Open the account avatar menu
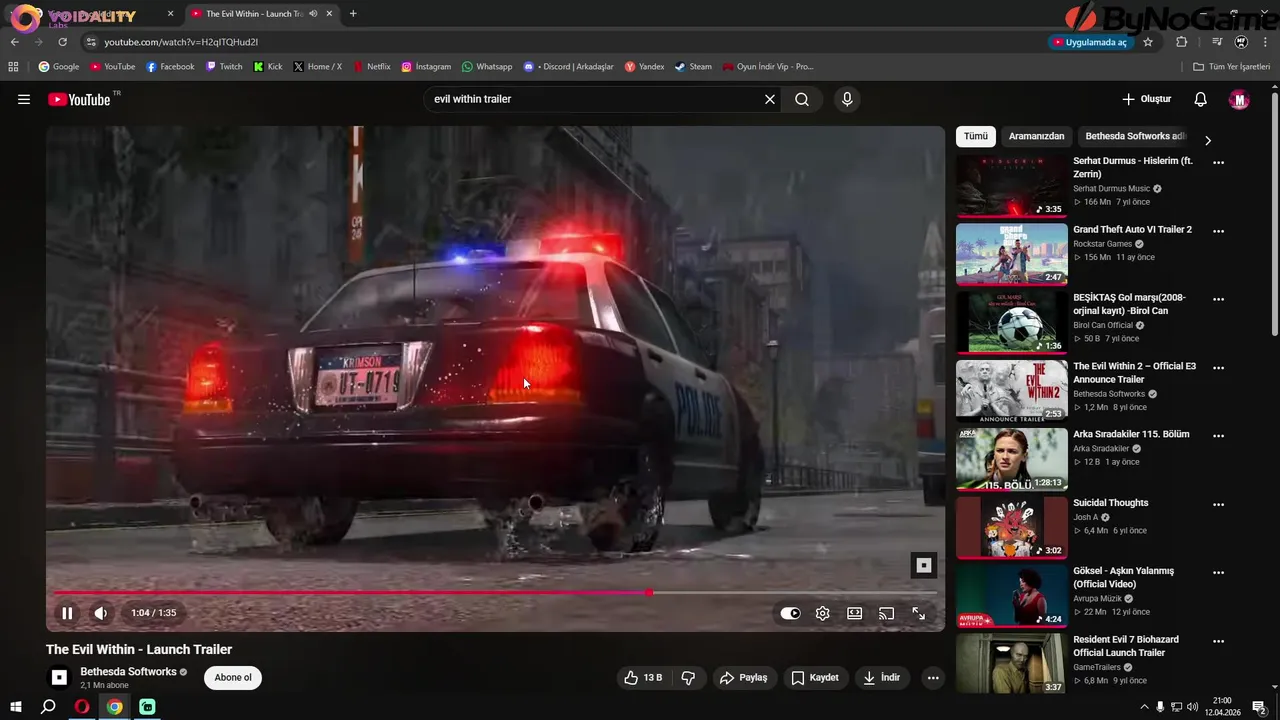Image resolution: width=1280 pixels, height=720 pixels. tap(1239, 99)
